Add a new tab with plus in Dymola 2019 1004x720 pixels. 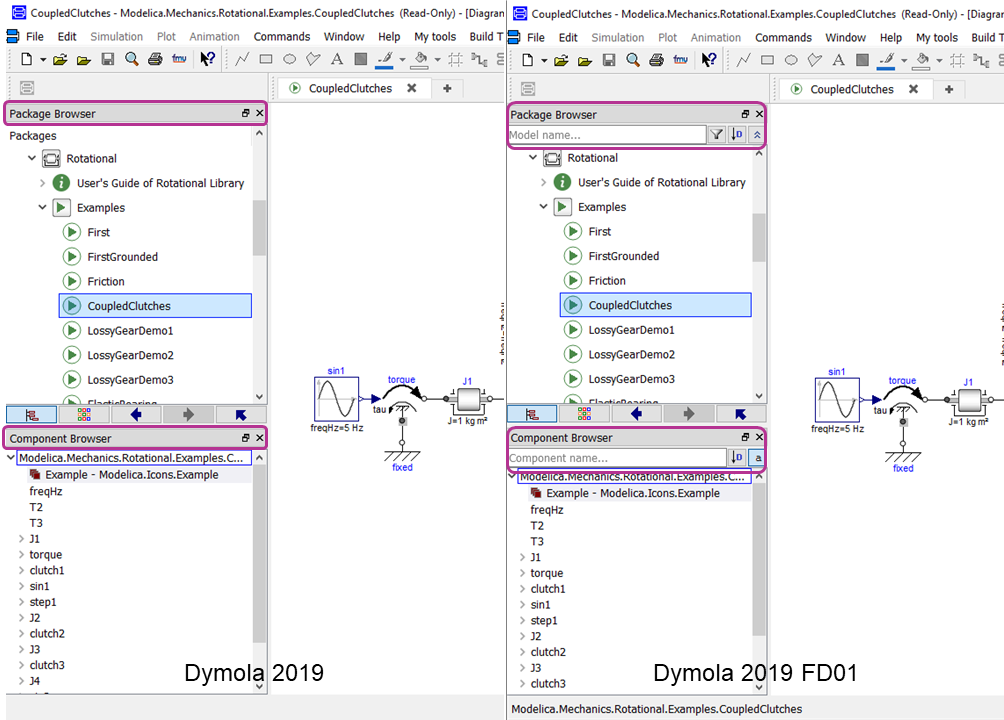447,88
